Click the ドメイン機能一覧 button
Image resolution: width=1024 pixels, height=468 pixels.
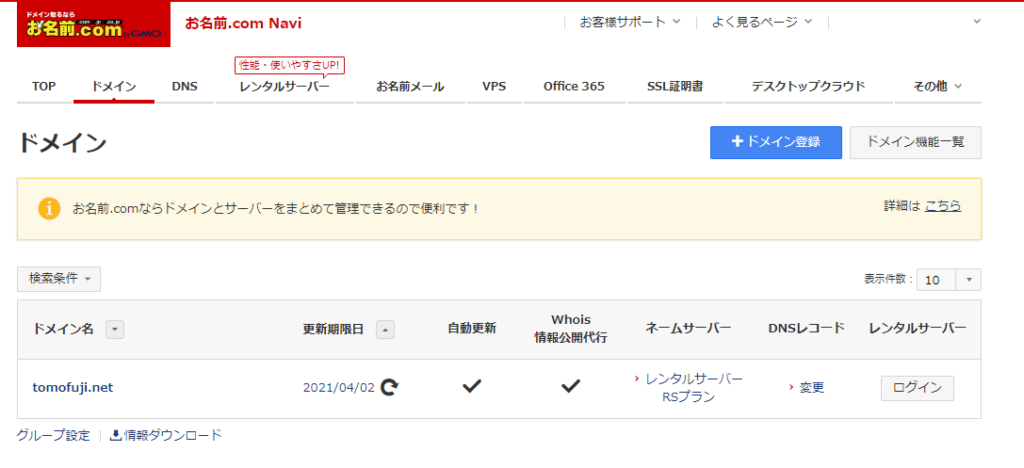click(x=915, y=142)
